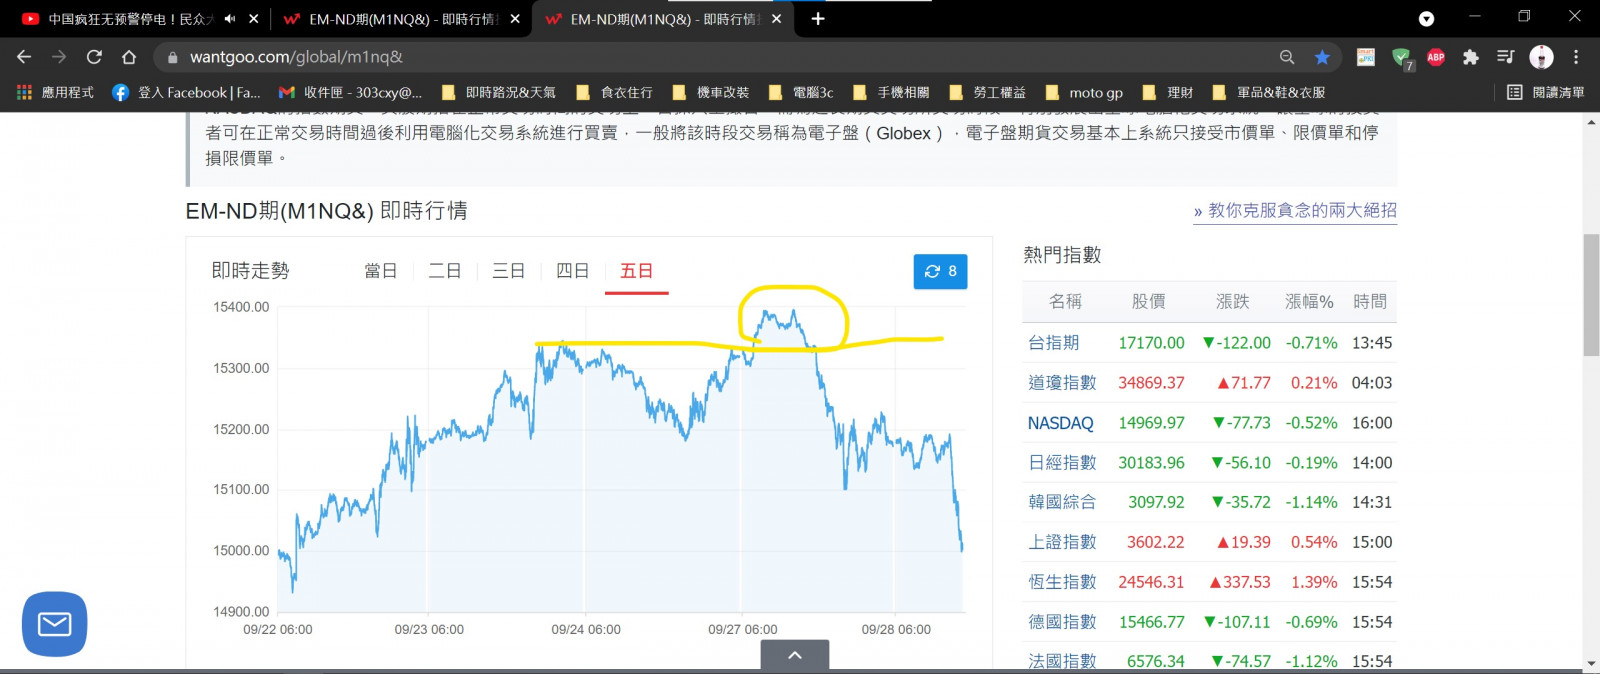The height and width of the screenshot is (674, 1600).
Task: Select the 四日 chart range
Action: [x=573, y=271]
